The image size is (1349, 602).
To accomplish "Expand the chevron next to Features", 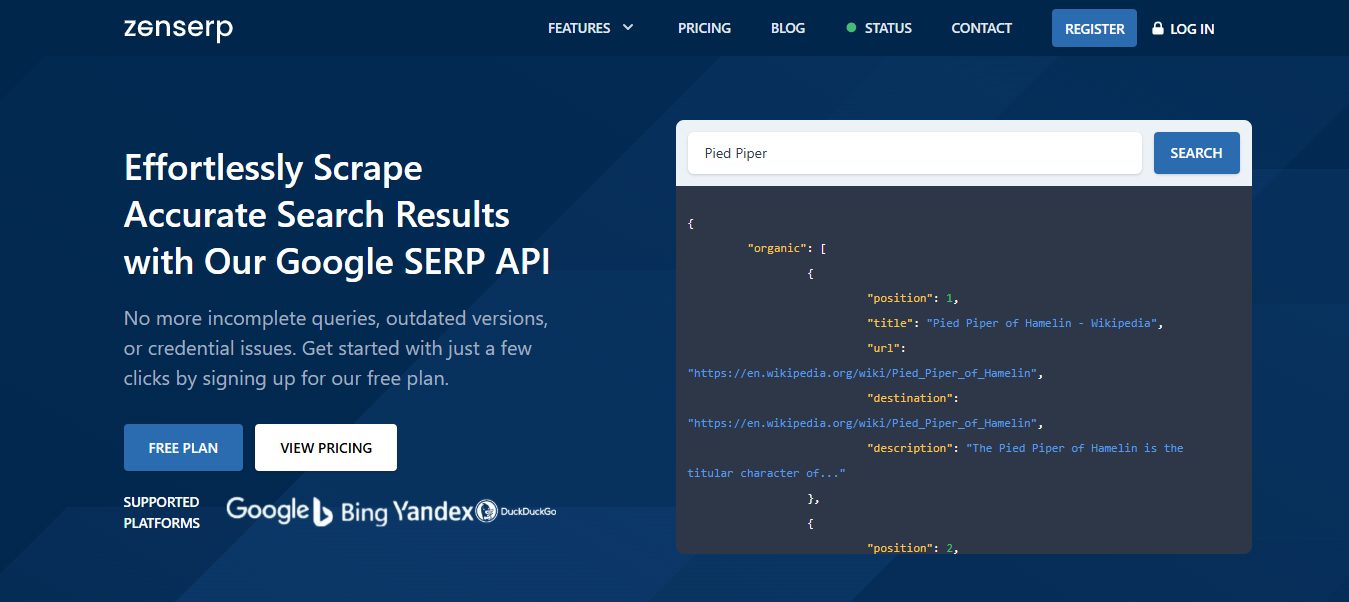I will click(x=628, y=28).
